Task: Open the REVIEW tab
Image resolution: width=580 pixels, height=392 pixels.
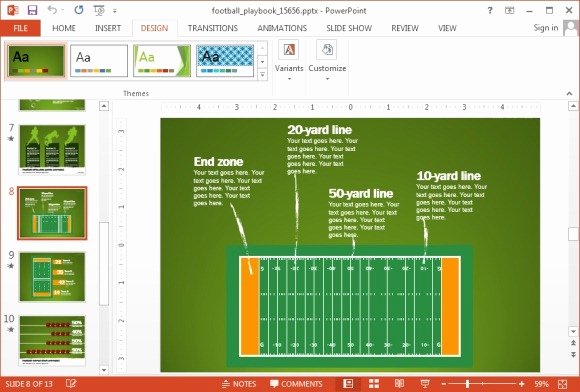Action: pyautogui.click(x=405, y=28)
